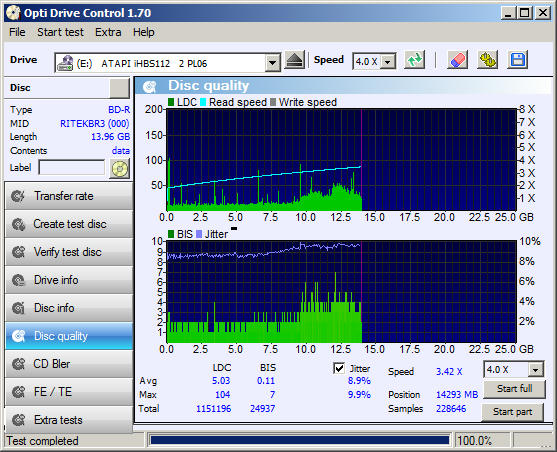This screenshot has height=452, width=557.
Task: Expand the drive selection dropdown
Action: pos(272,63)
